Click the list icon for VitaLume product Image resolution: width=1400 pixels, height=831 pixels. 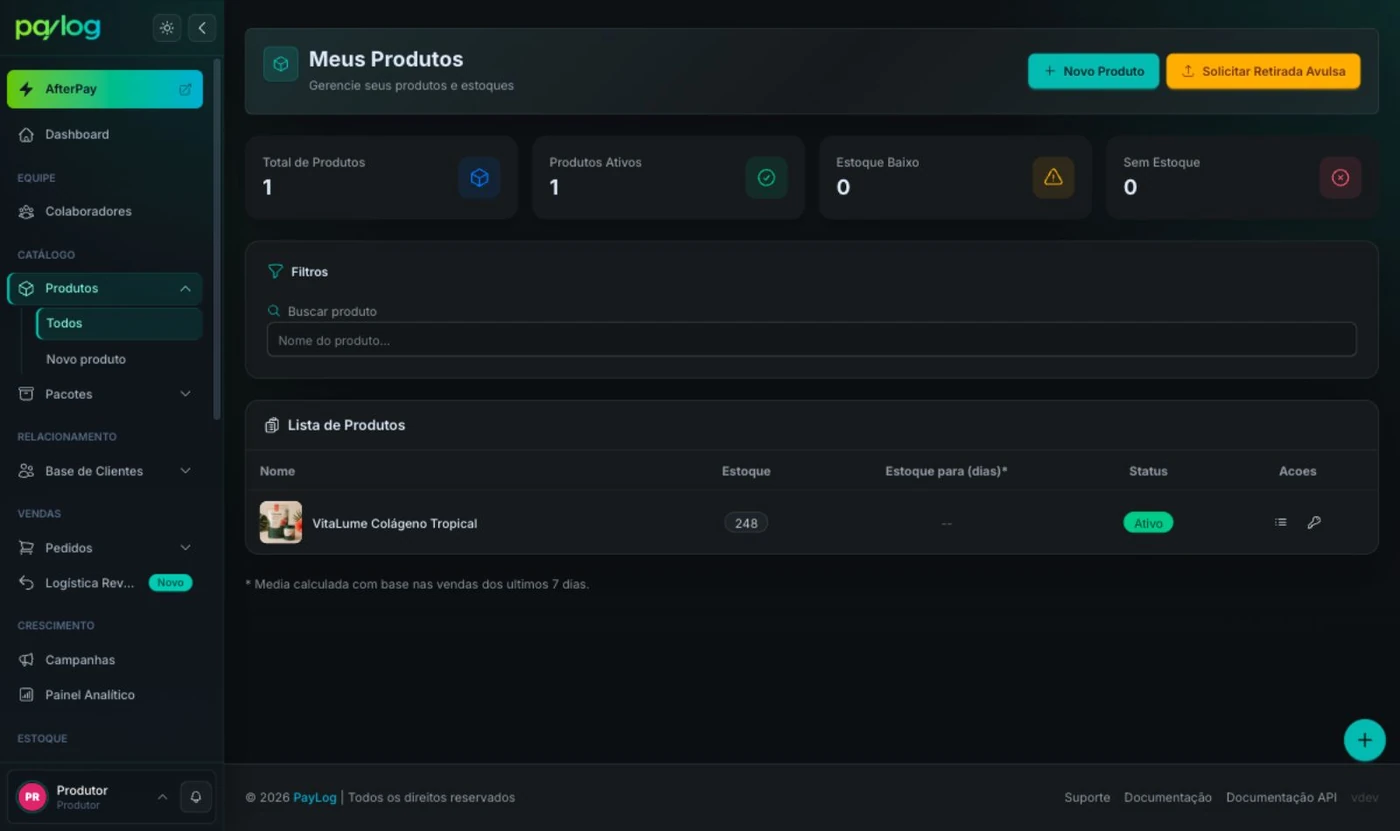[1280, 522]
